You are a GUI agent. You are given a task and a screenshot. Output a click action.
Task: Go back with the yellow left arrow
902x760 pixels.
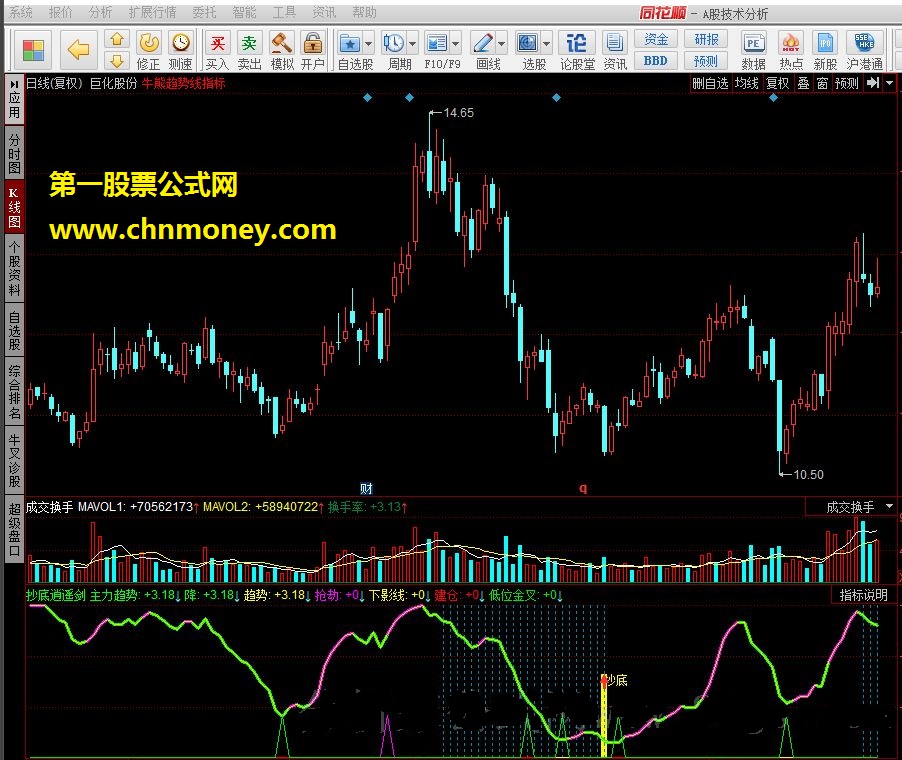[x=78, y=50]
